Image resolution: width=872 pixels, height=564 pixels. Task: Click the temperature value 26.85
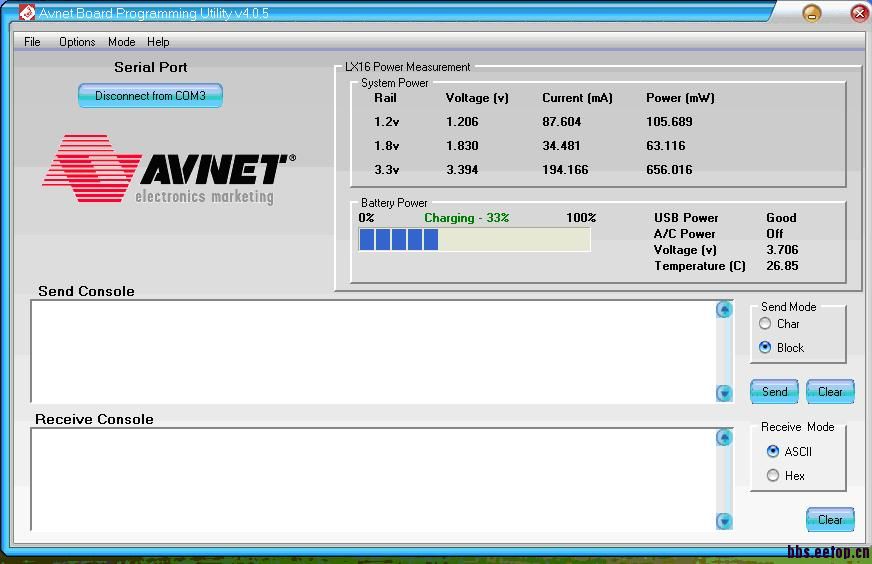[782, 265]
